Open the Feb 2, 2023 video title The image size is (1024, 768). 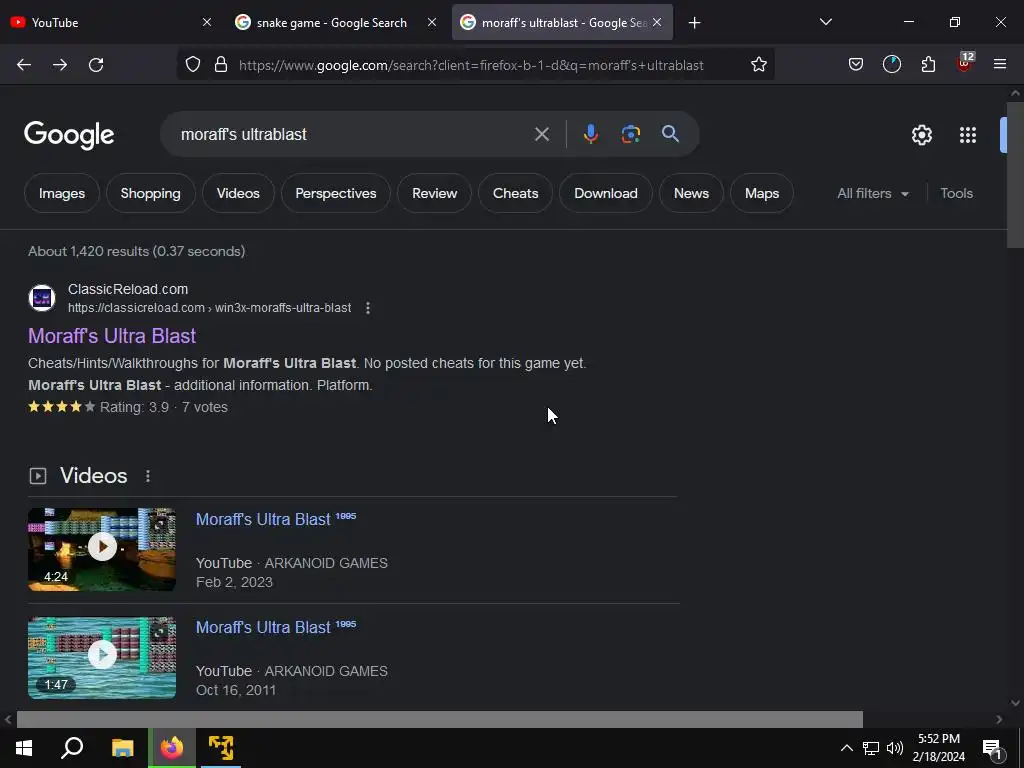276,519
